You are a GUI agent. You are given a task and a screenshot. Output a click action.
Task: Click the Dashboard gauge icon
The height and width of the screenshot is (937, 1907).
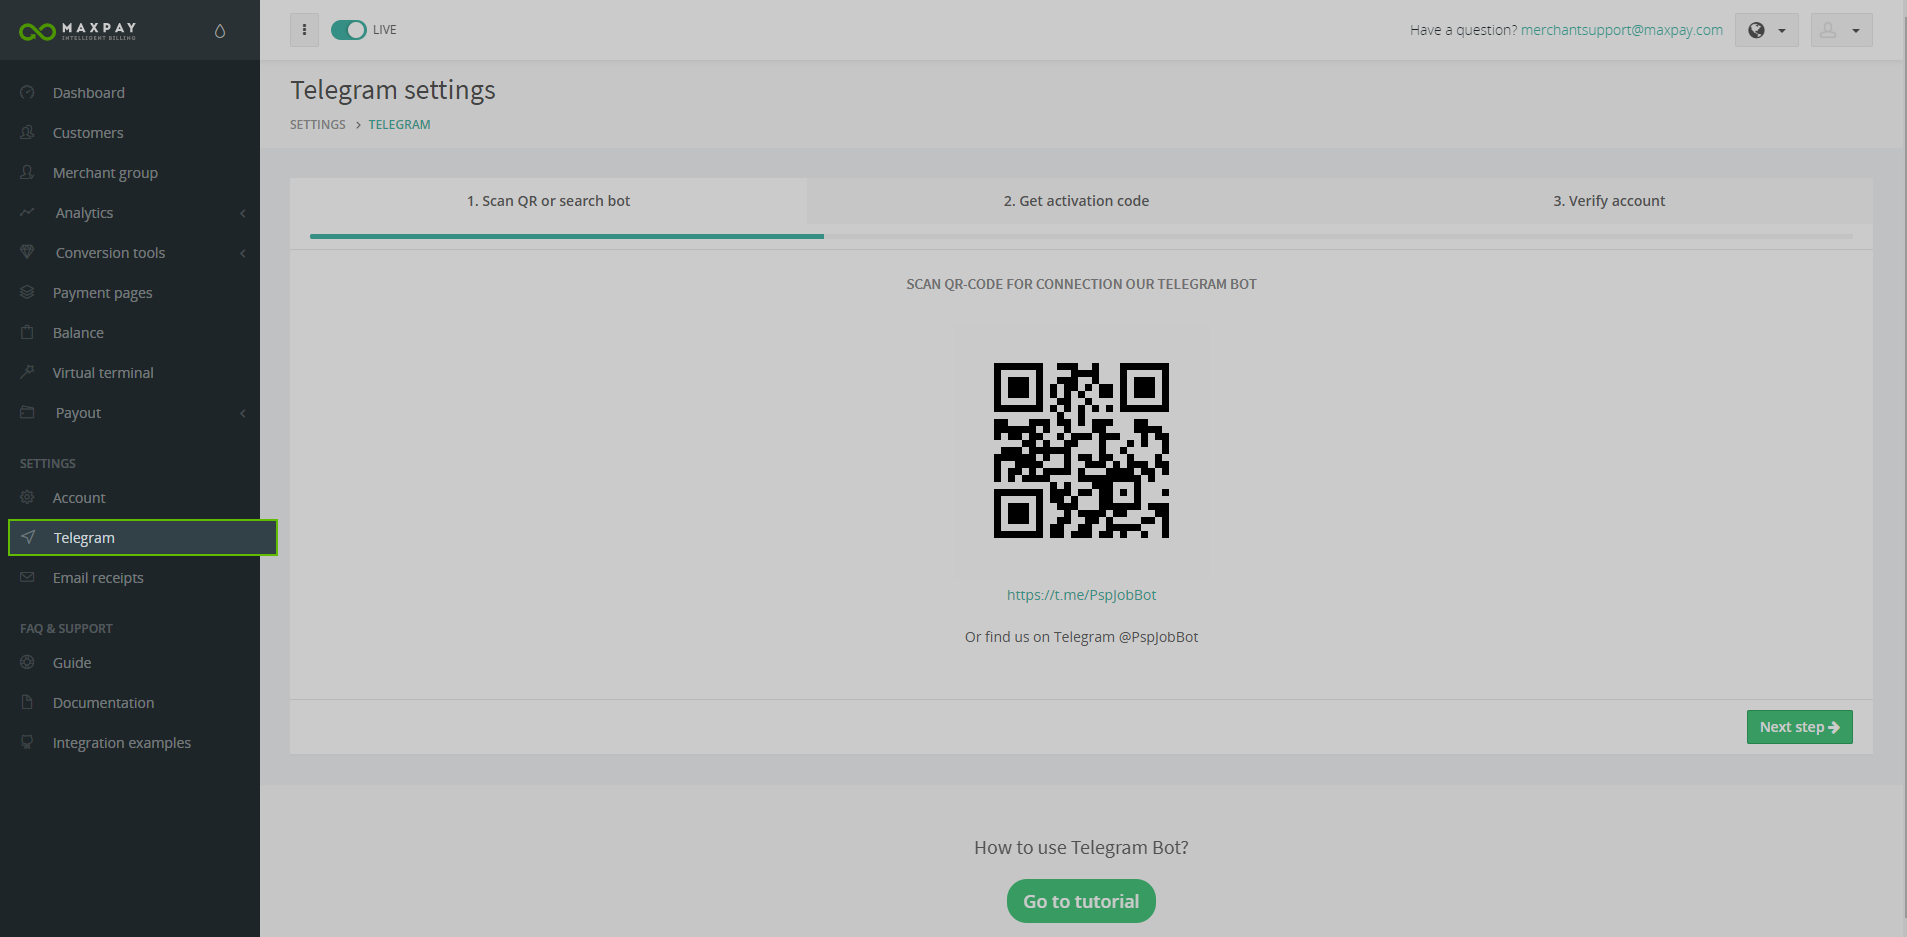[27, 92]
